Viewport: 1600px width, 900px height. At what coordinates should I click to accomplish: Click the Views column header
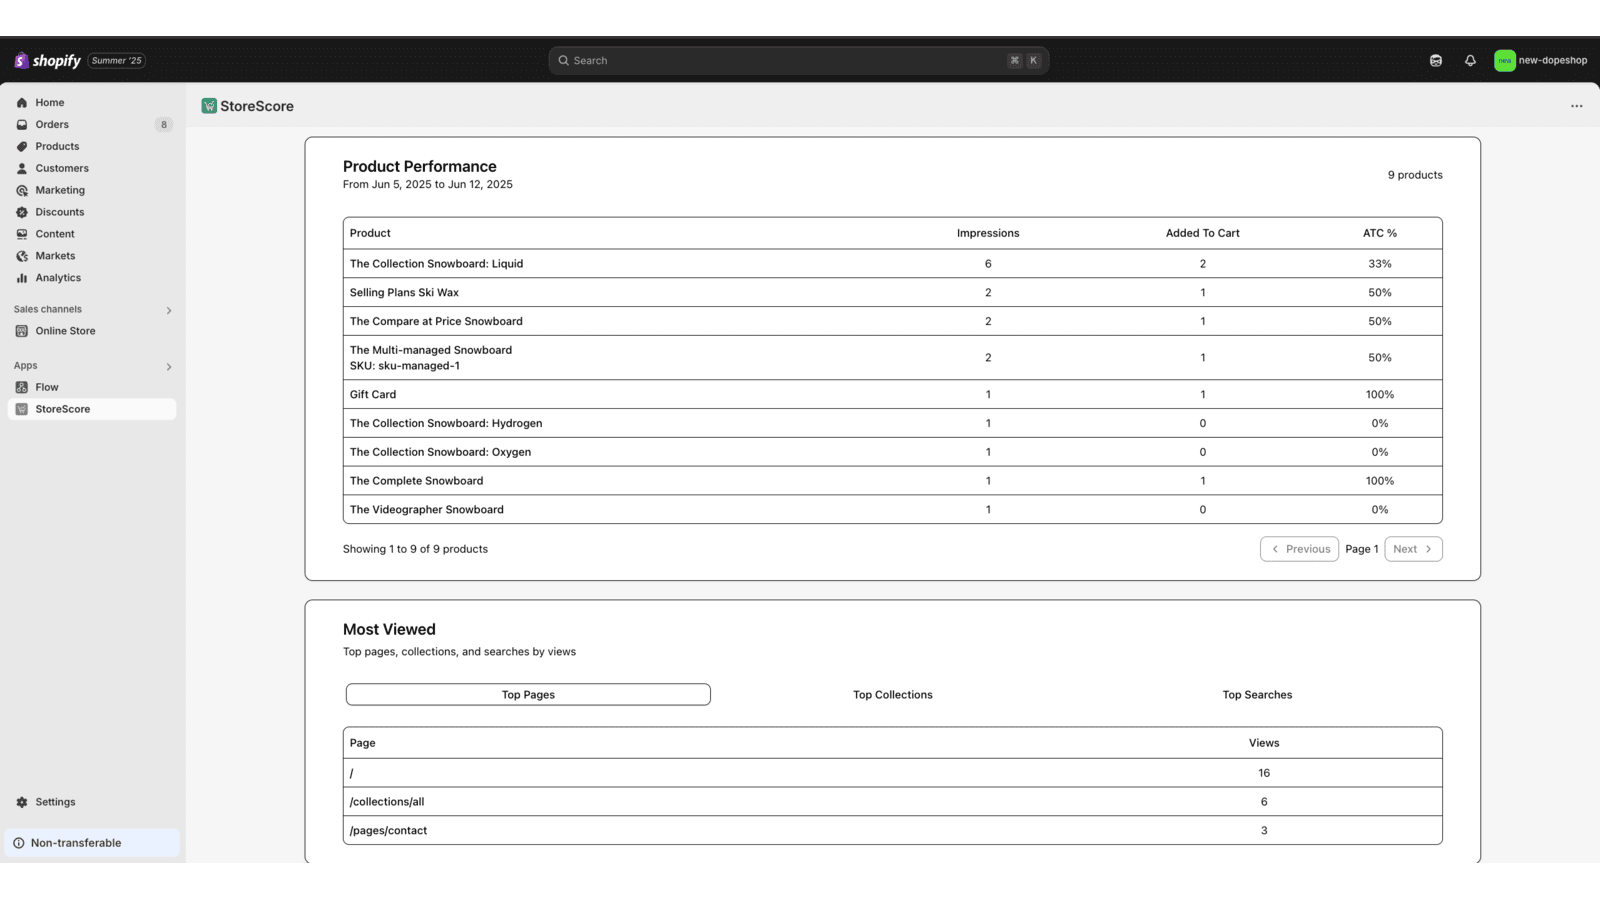tap(1264, 743)
